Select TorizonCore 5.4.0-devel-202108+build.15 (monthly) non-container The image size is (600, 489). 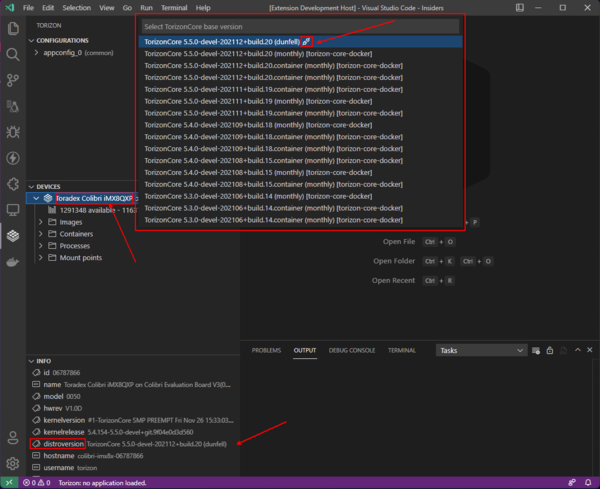pyautogui.click(x=300, y=172)
